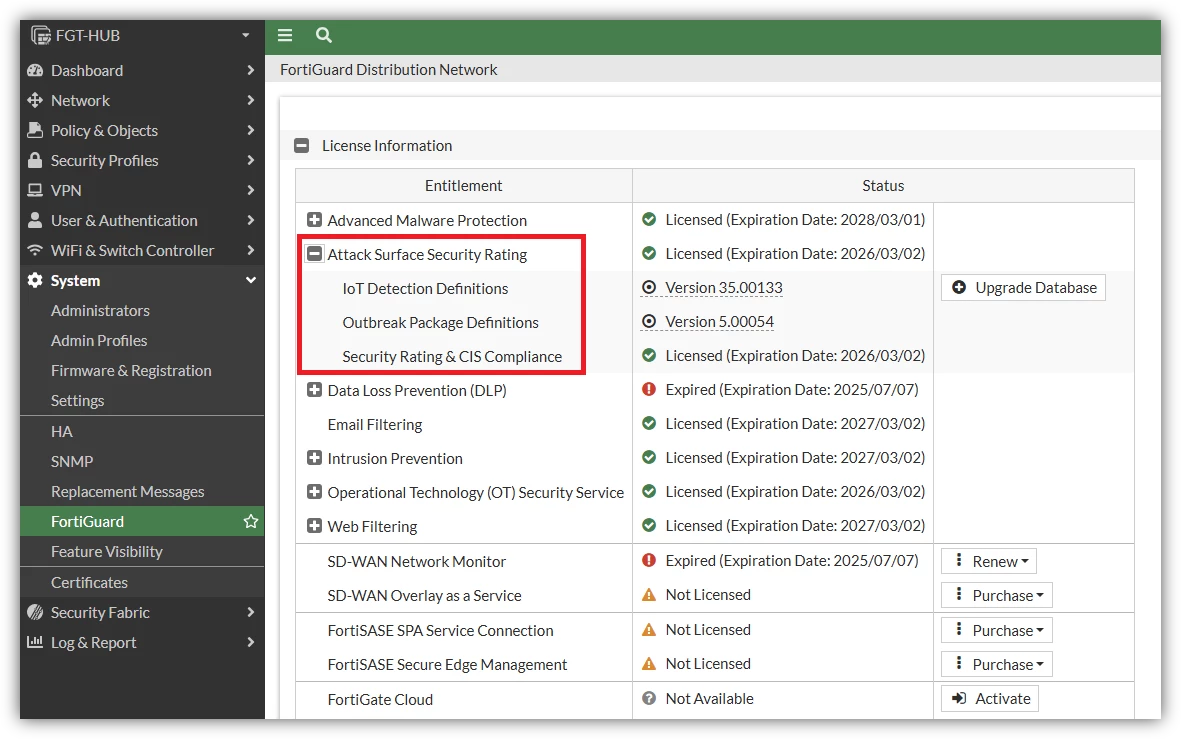The image size is (1181, 739).
Task: Open the FGT-HUB device dropdown arrow
Action: click(246, 35)
